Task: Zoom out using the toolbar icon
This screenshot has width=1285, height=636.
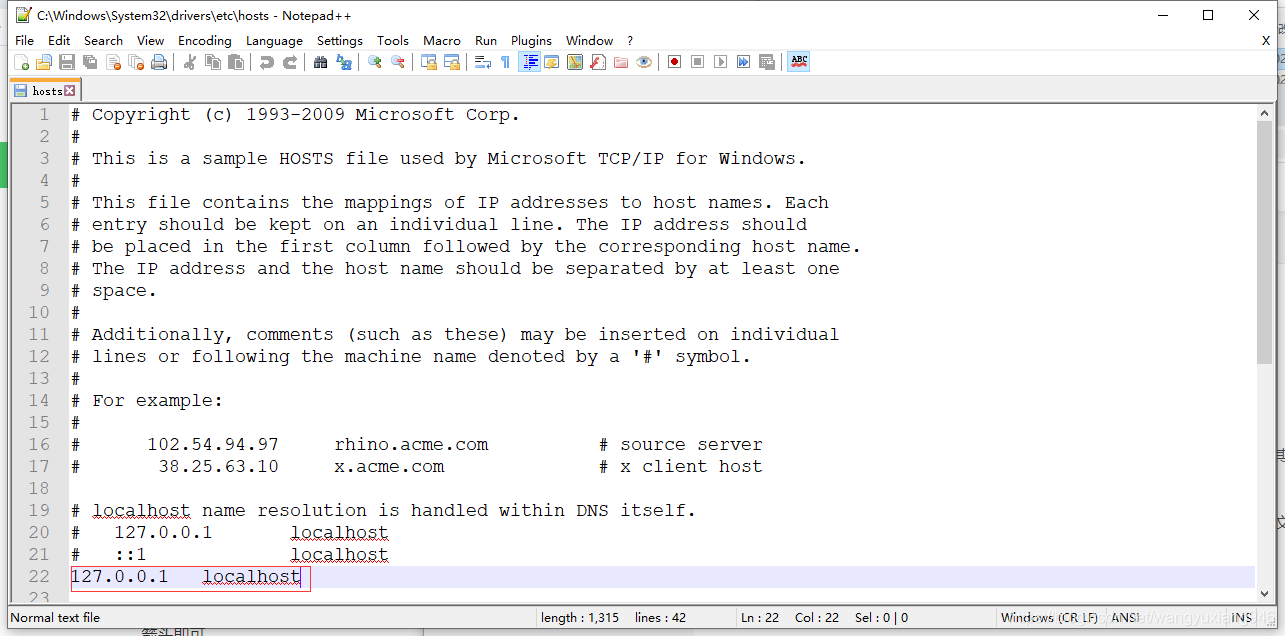Action: click(398, 62)
